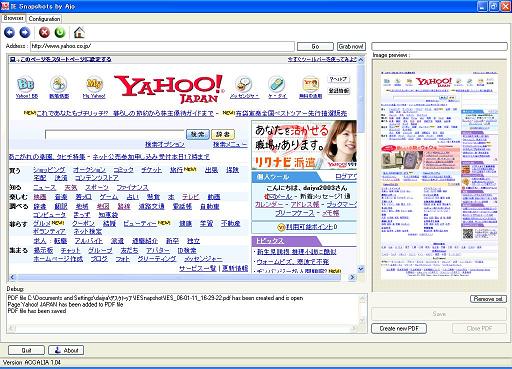Screen dimensions: 512x369
Task: Click the web page scroll up arrow
Action: click(x=361, y=60)
